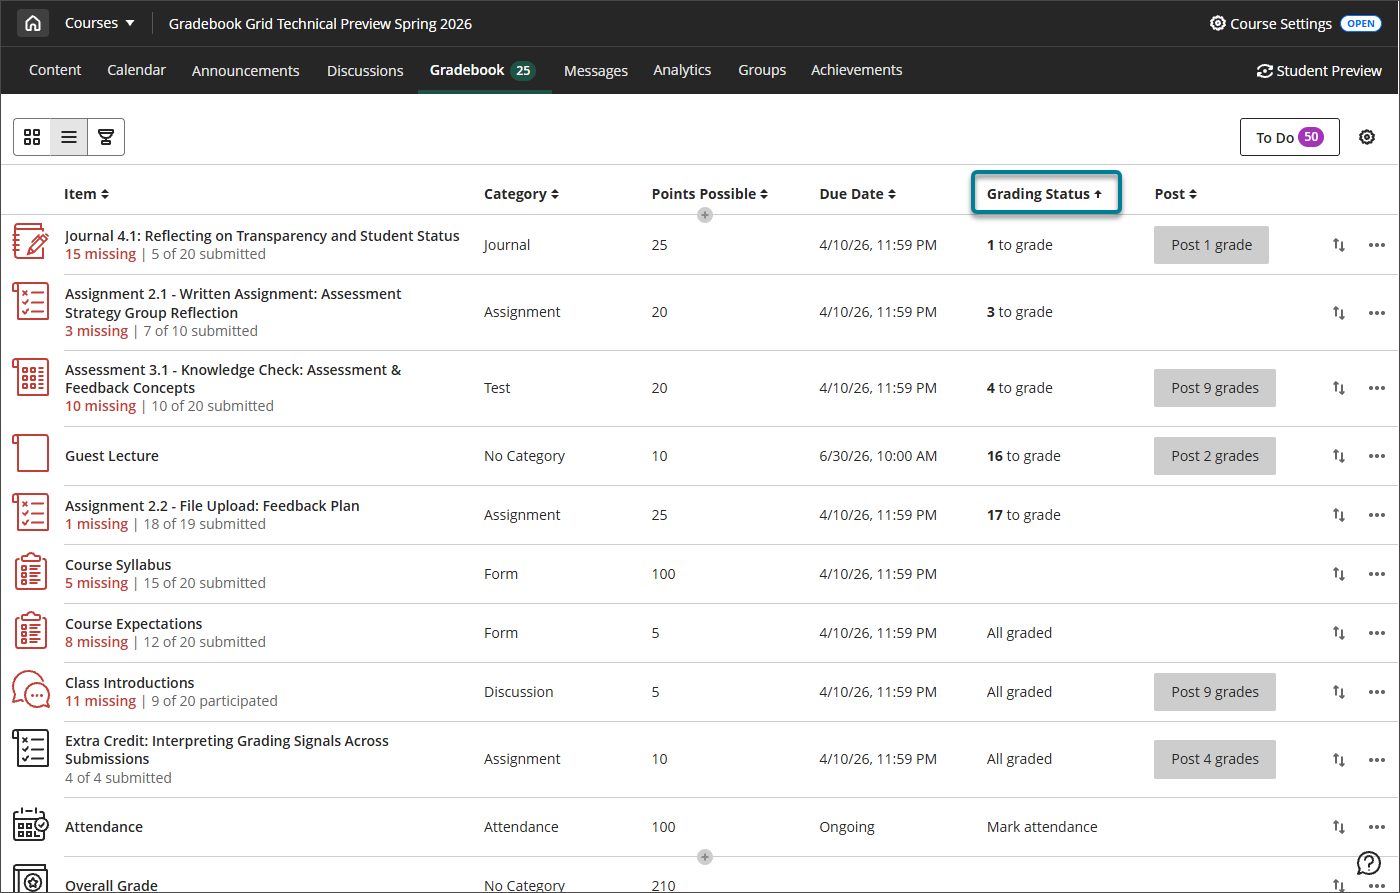Switch to grid view of gradebook
Viewport: 1400px width, 893px height.
(32, 137)
